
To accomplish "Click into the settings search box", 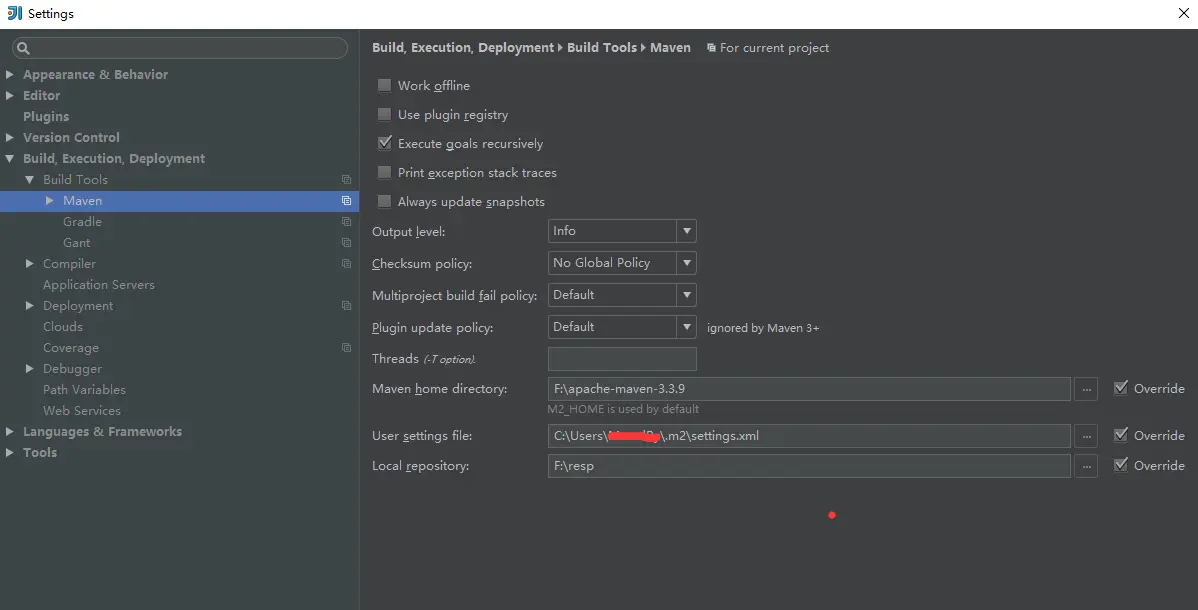I will pos(180,48).
